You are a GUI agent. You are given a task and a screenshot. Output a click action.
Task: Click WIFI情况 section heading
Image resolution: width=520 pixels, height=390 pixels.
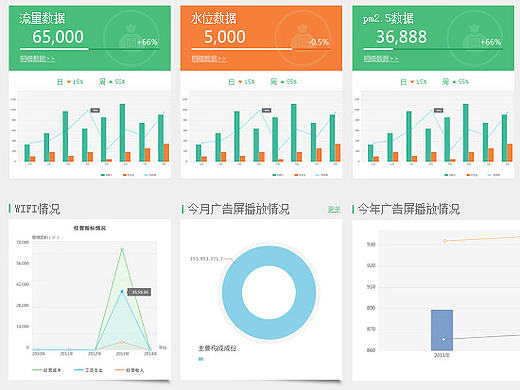pyautogui.click(x=37, y=209)
